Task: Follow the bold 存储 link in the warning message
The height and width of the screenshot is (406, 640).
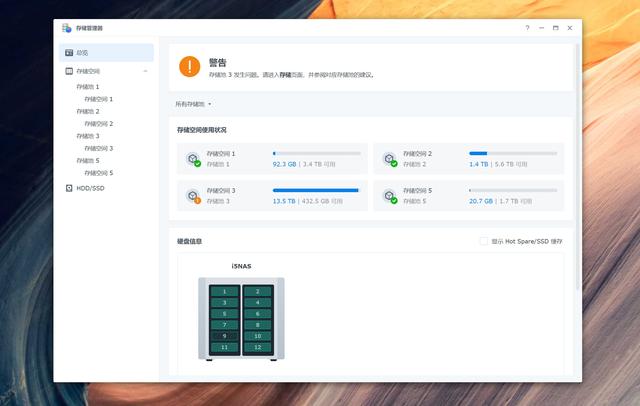Action: point(285,75)
